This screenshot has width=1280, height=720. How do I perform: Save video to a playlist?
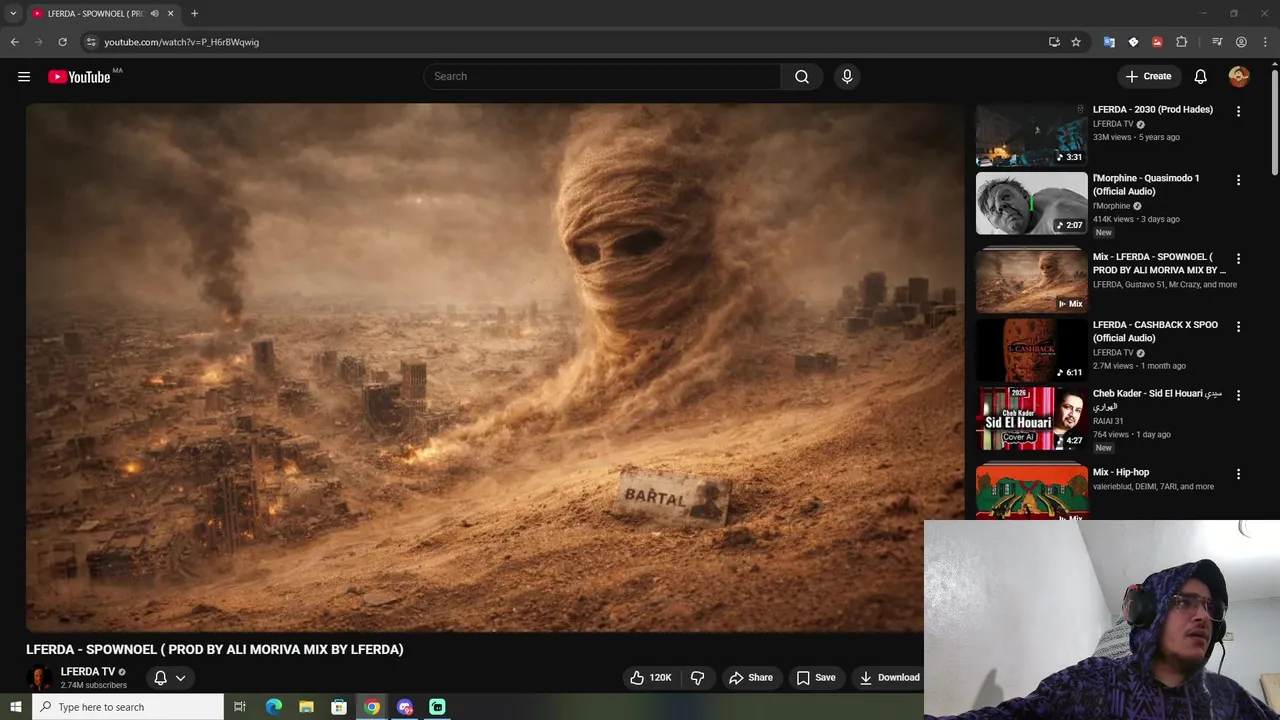point(815,678)
